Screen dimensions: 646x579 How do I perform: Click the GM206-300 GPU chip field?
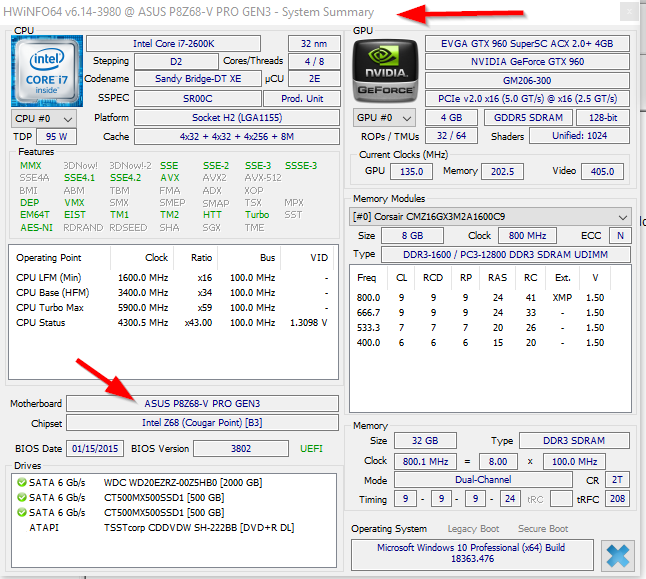[x=527, y=80]
